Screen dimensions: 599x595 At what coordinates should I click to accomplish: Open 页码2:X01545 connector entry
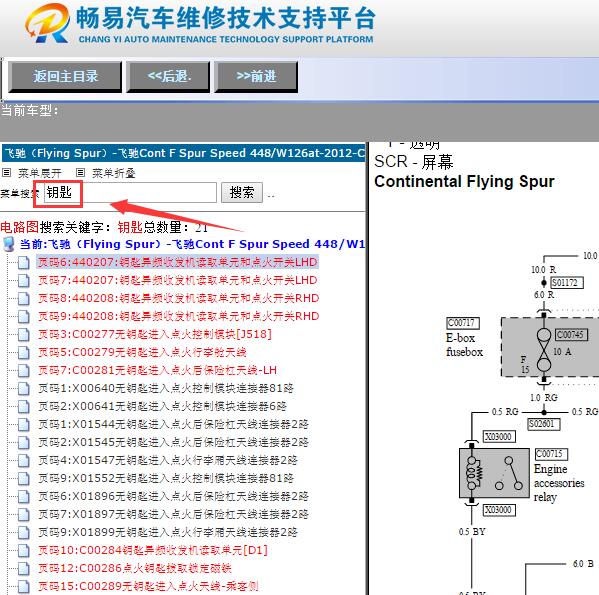click(173, 442)
